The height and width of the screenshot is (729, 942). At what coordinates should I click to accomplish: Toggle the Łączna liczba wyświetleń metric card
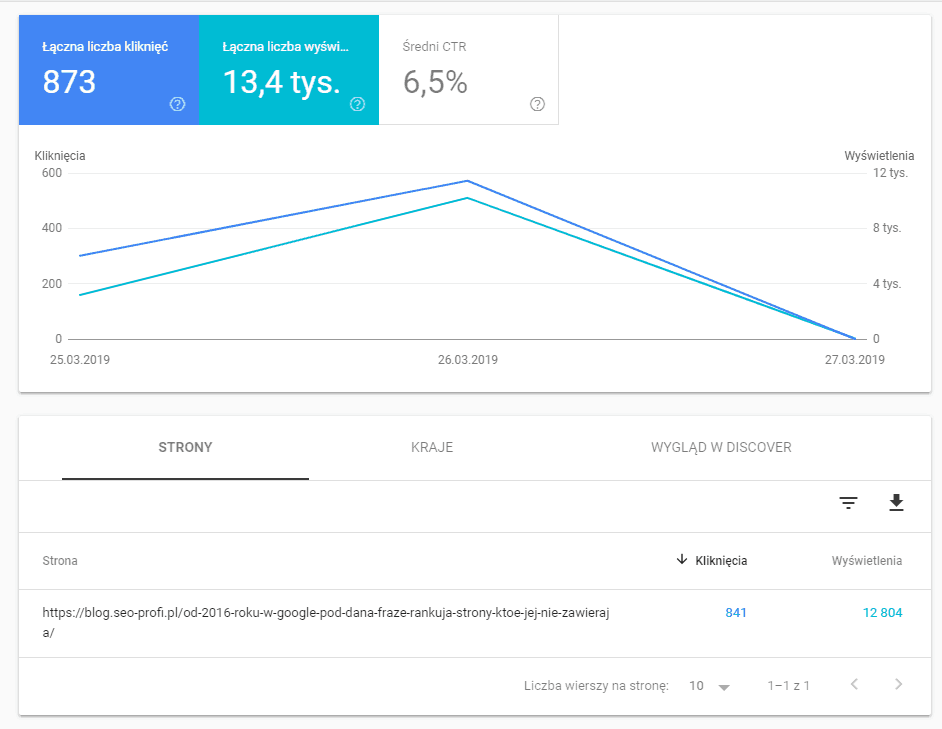(288, 70)
